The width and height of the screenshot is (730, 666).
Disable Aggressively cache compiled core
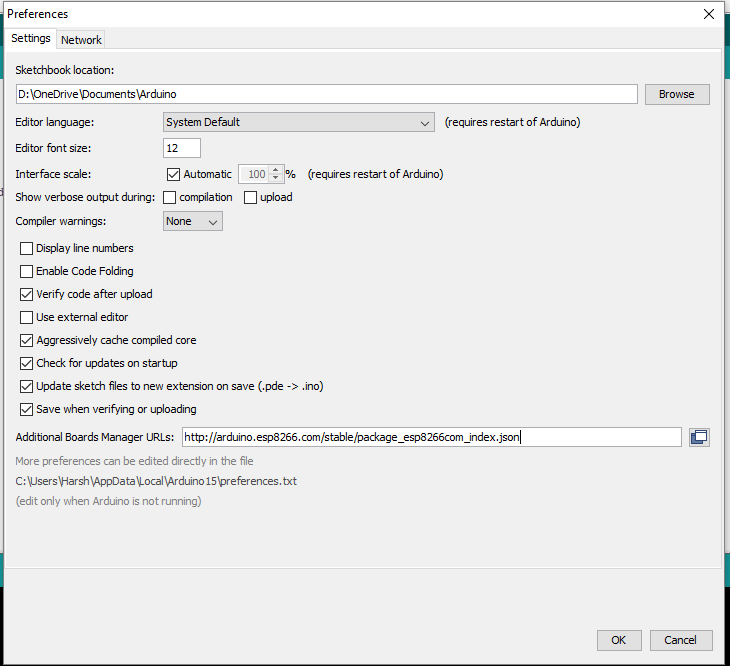[x=27, y=340]
